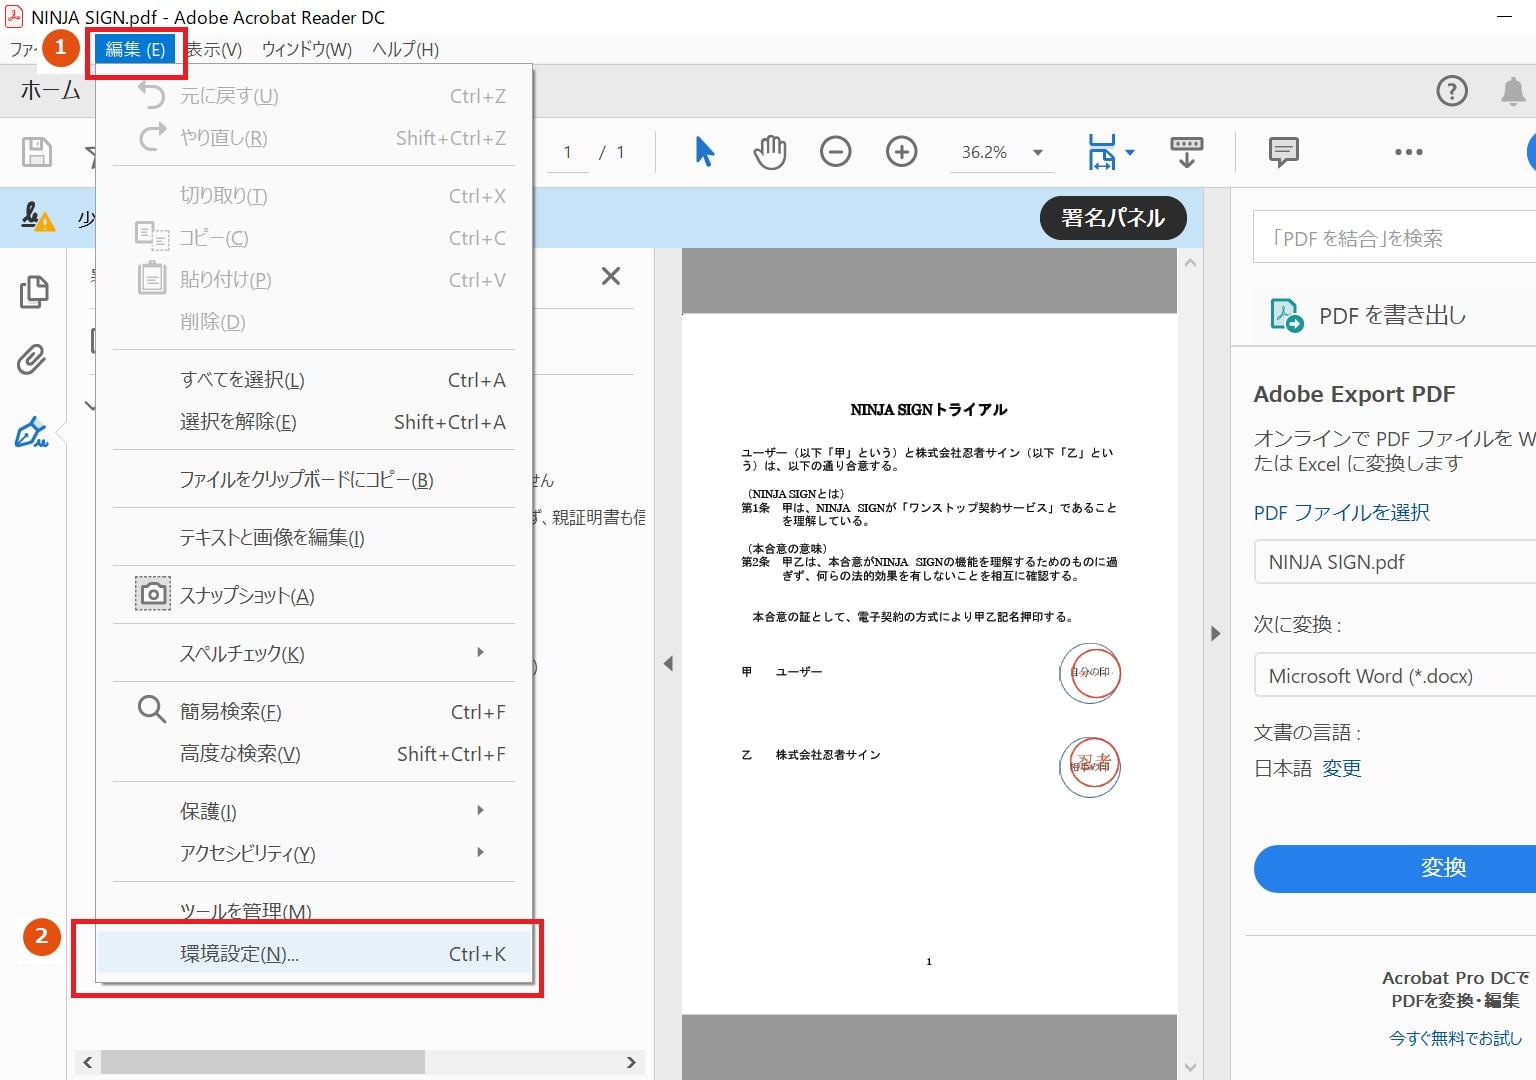Expand the スペルチェック(K) submenu
The height and width of the screenshot is (1080, 1536).
point(314,654)
